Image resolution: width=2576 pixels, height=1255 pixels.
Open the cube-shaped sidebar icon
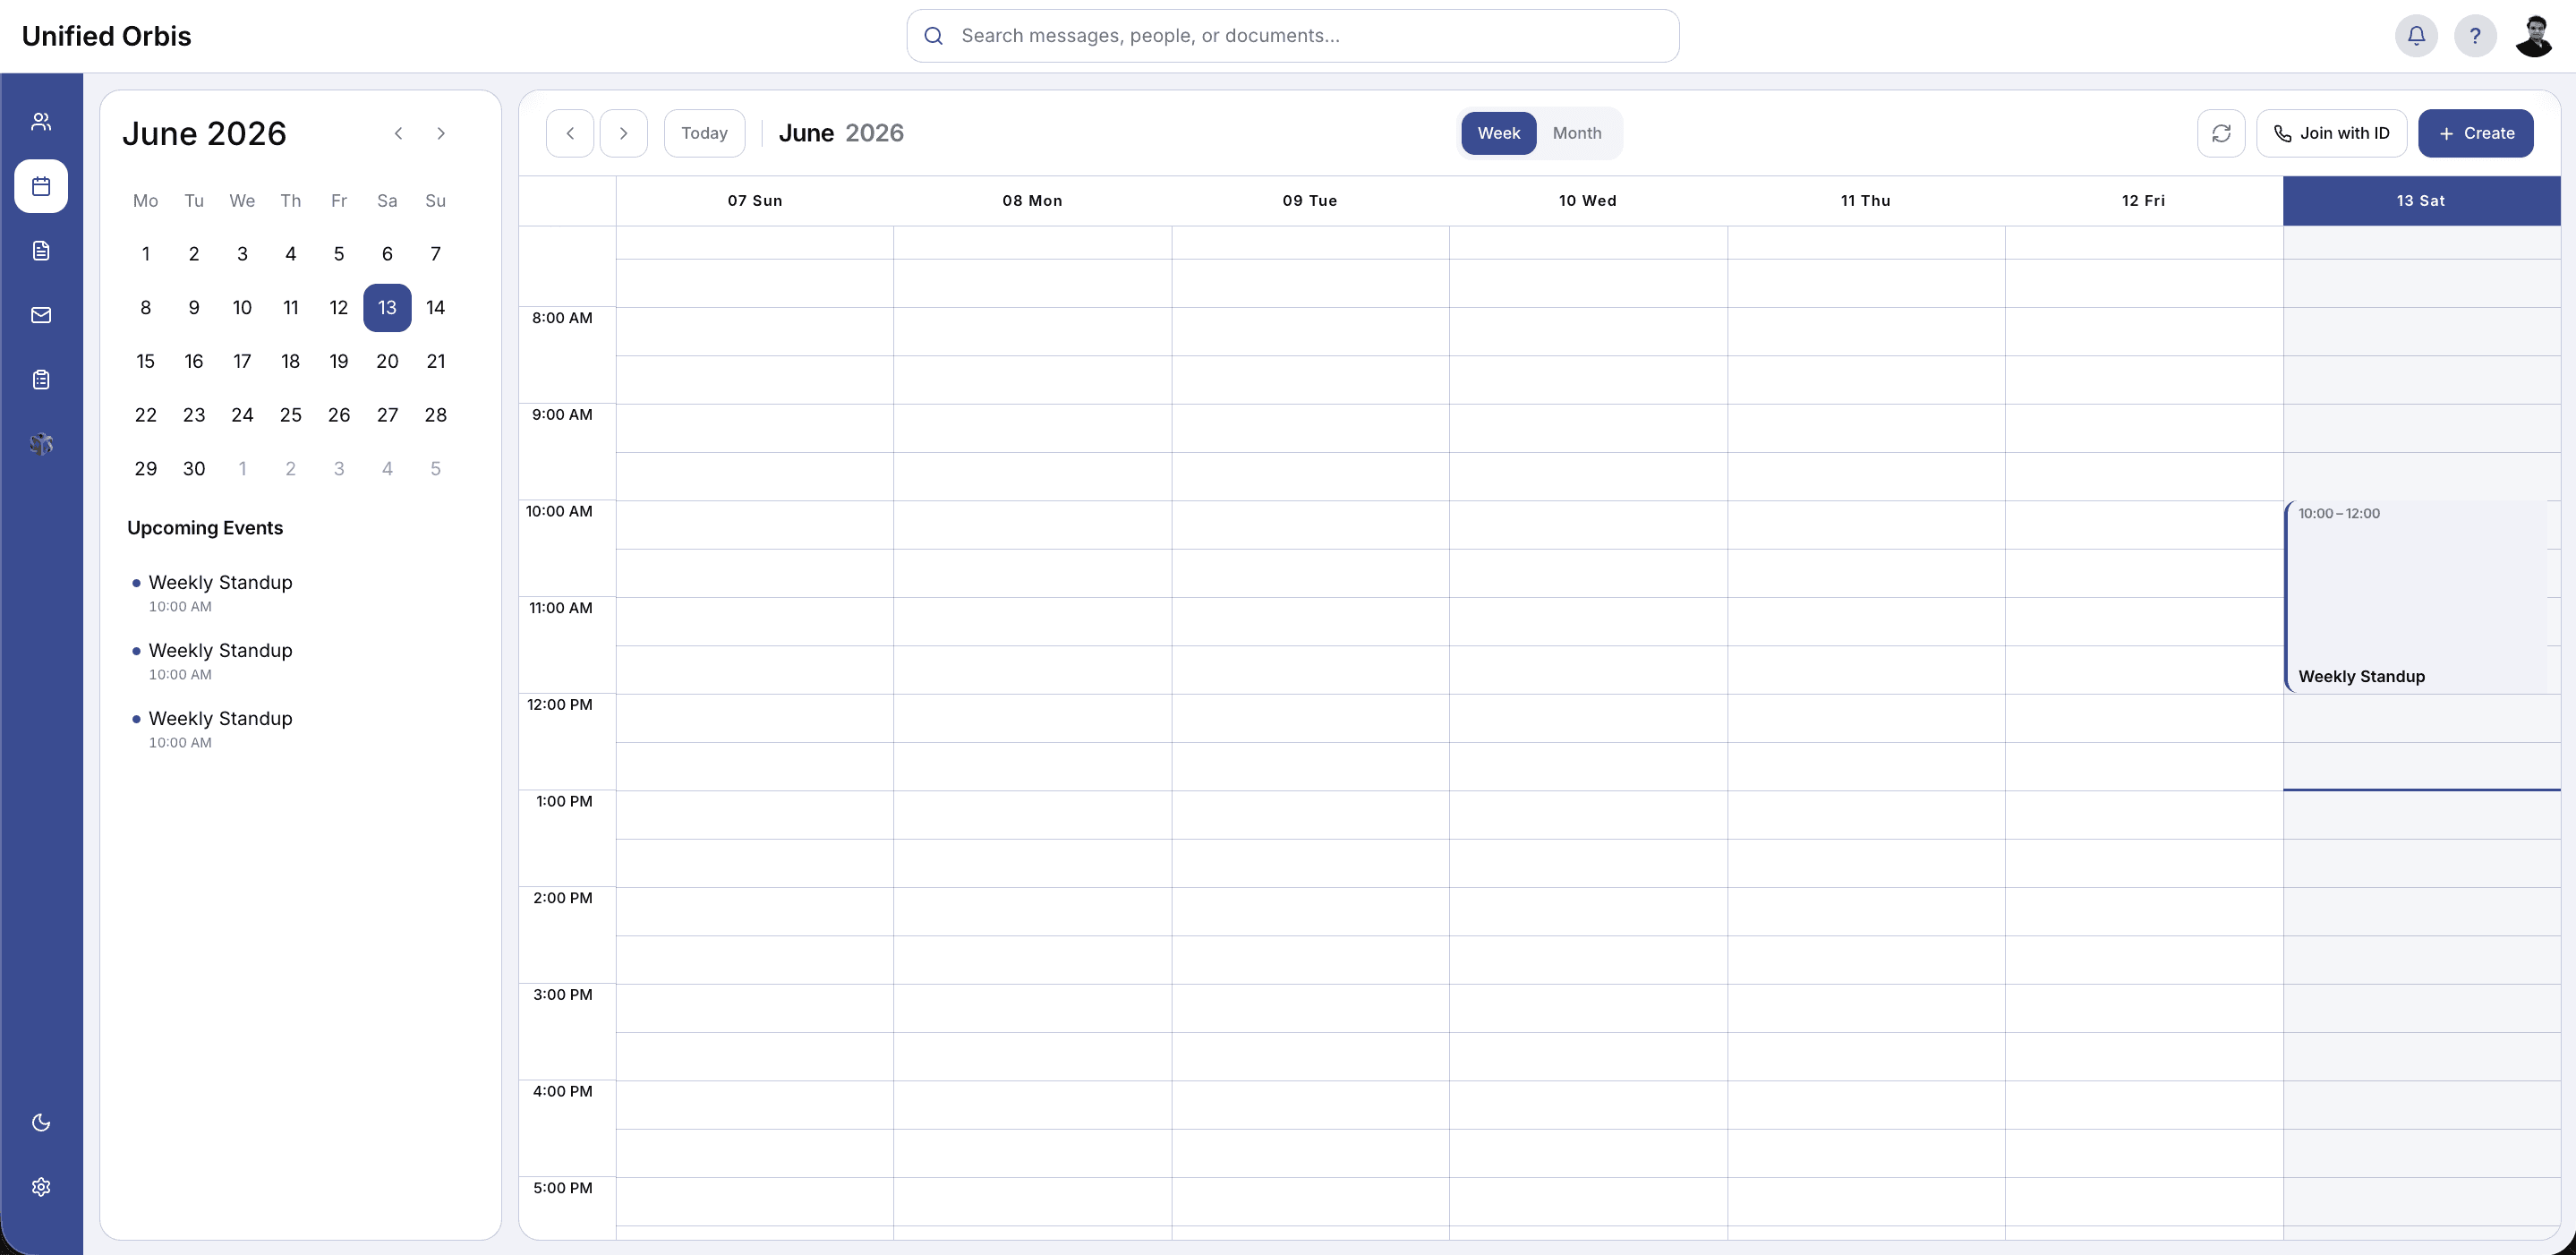click(x=41, y=444)
